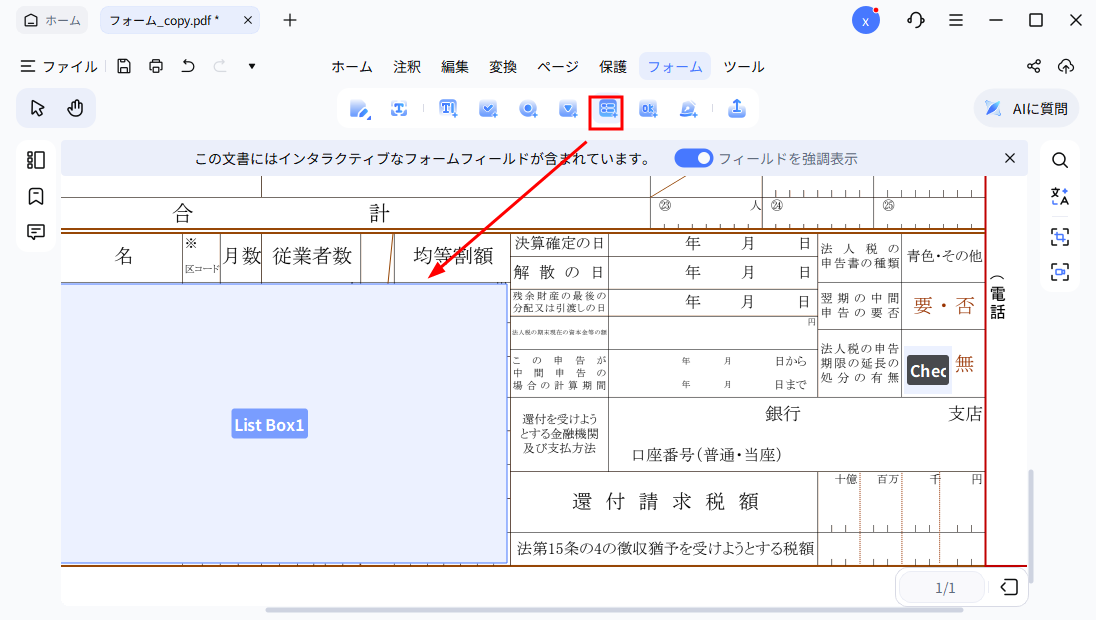Screen dimensions: 1096x620
Task: Select the Combo Box field tool
Action: (568, 108)
